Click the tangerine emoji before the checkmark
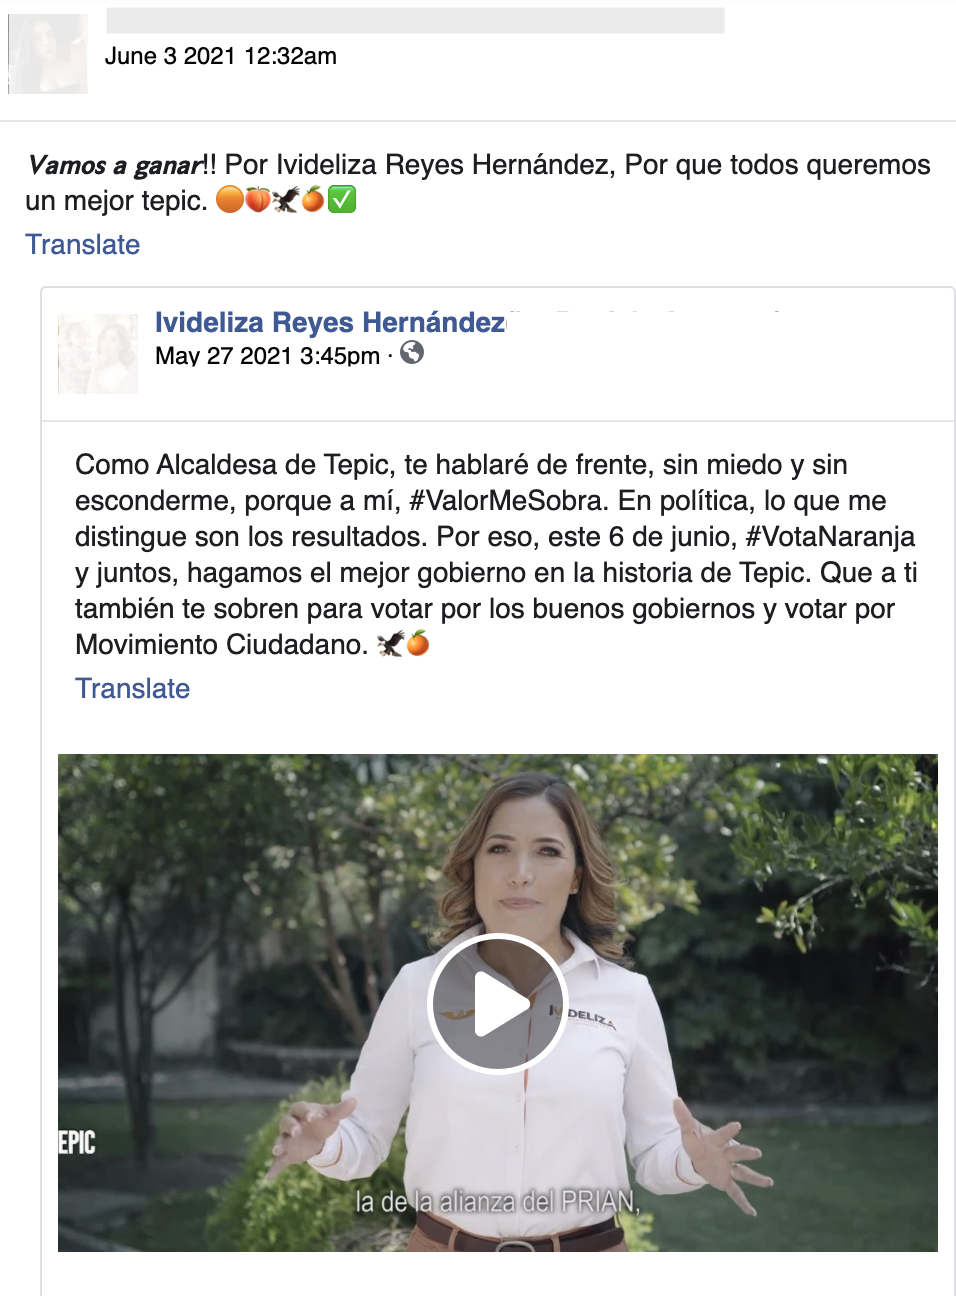This screenshot has width=956, height=1296. (x=313, y=200)
